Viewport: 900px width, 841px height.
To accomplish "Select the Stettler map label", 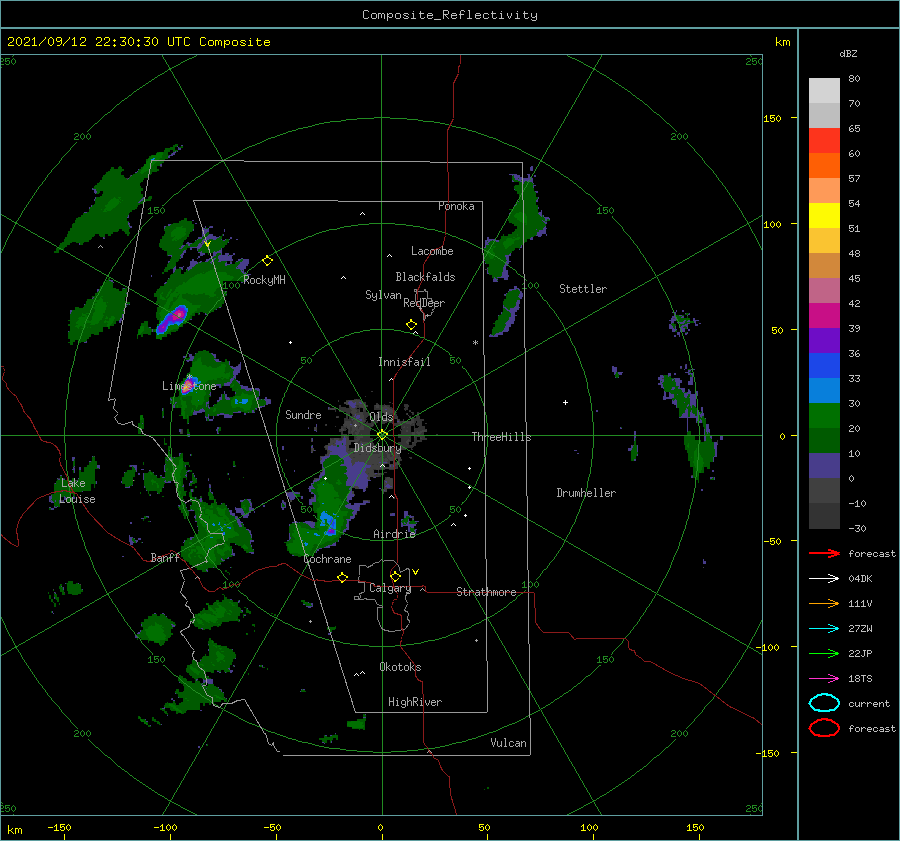I will point(583,289).
